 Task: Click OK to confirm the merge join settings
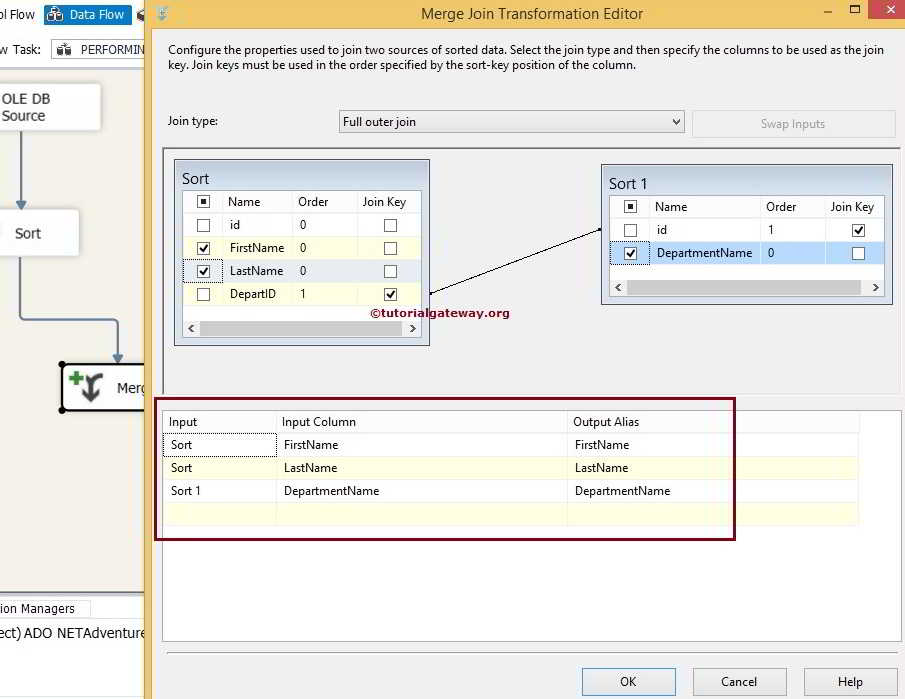coord(628,680)
